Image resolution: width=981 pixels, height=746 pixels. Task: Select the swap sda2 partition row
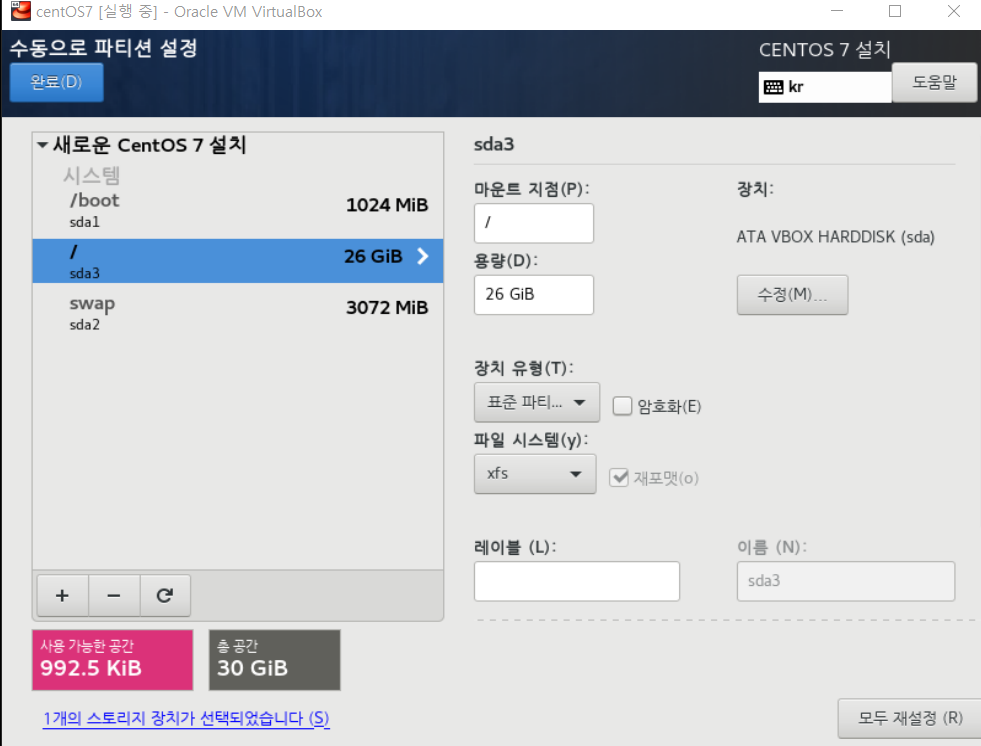(238, 312)
